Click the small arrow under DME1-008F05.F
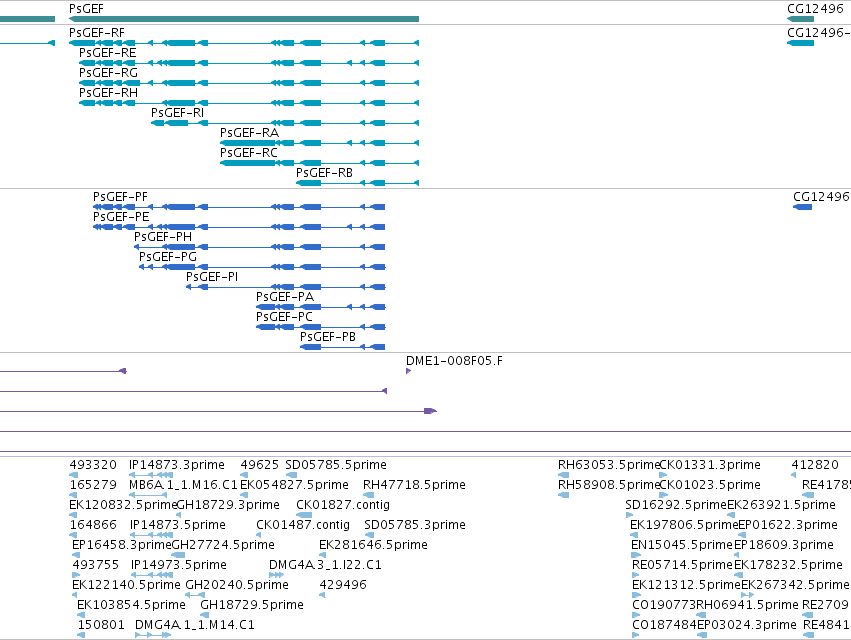Image resolution: width=851 pixels, height=640 pixels. point(408,371)
